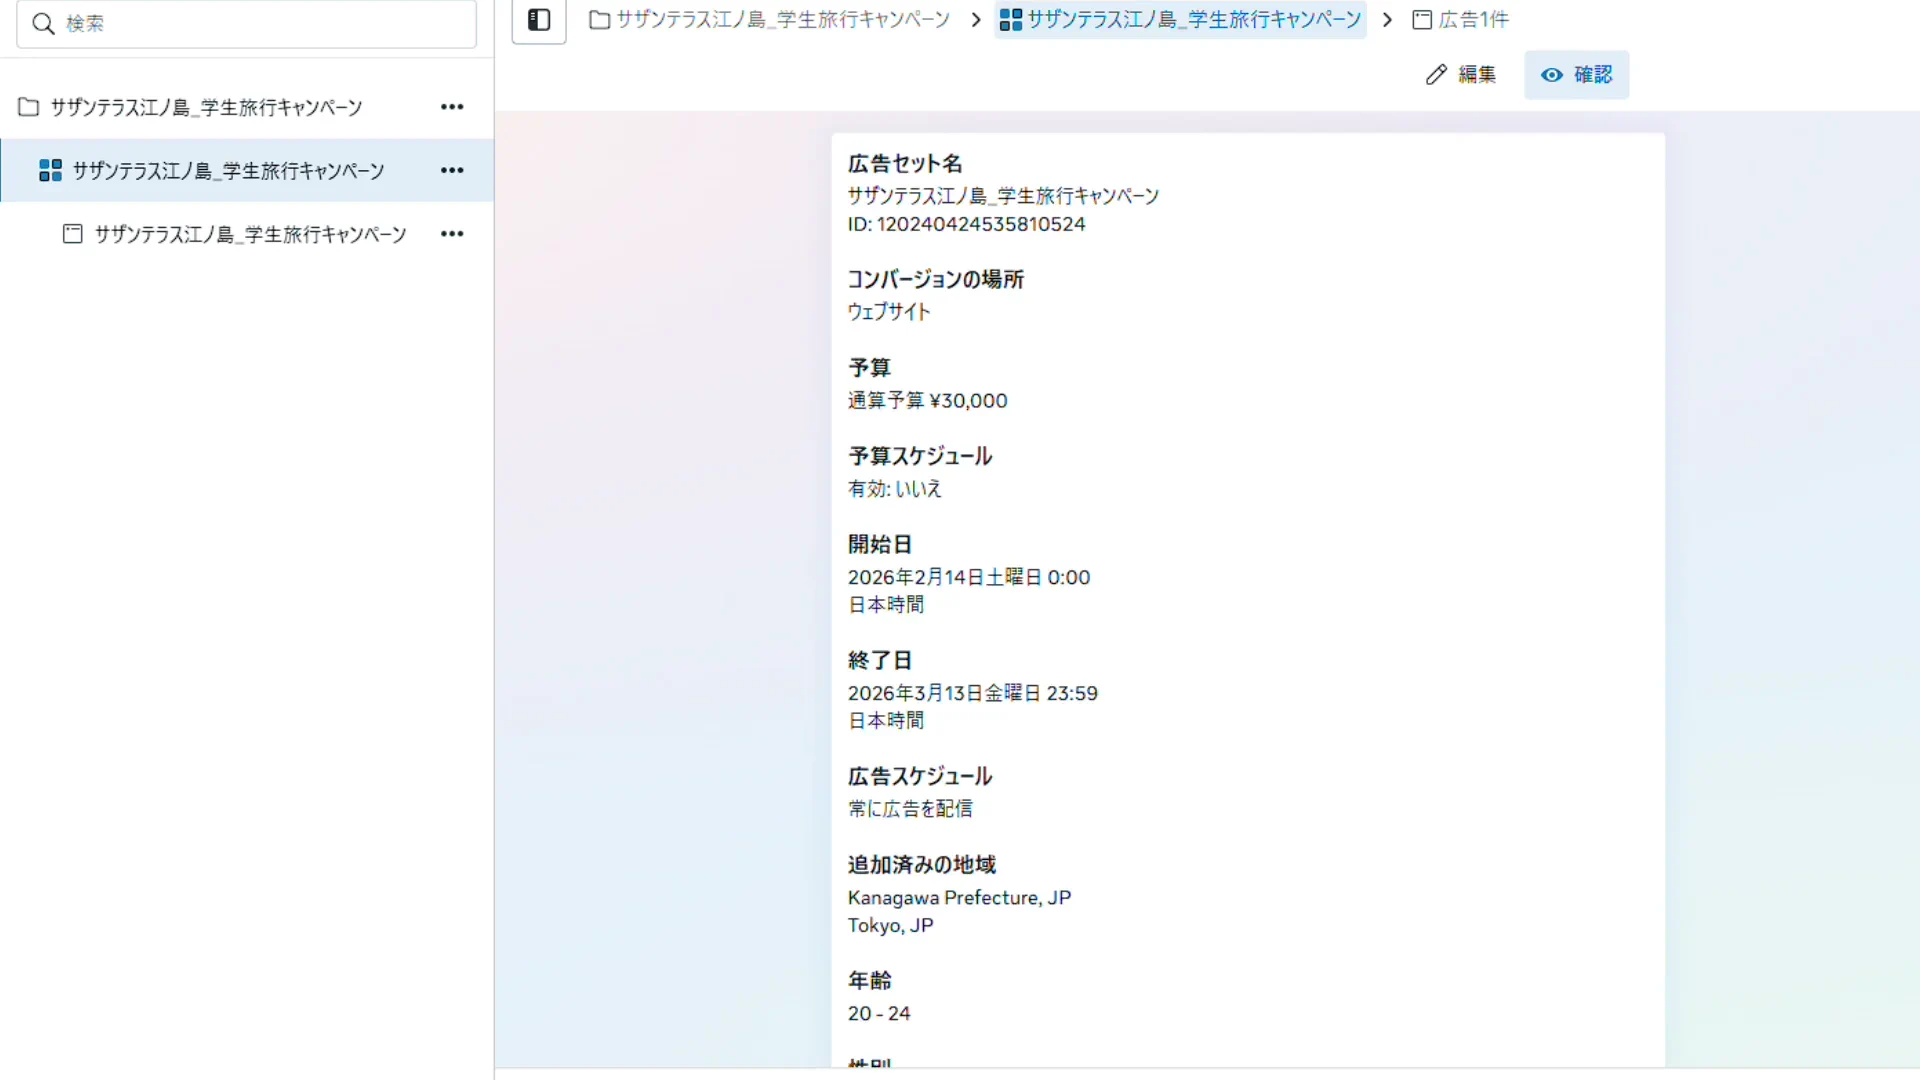Select the ad set row in sidebar
This screenshot has width=1920, height=1080.
click(x=228, y=171)
